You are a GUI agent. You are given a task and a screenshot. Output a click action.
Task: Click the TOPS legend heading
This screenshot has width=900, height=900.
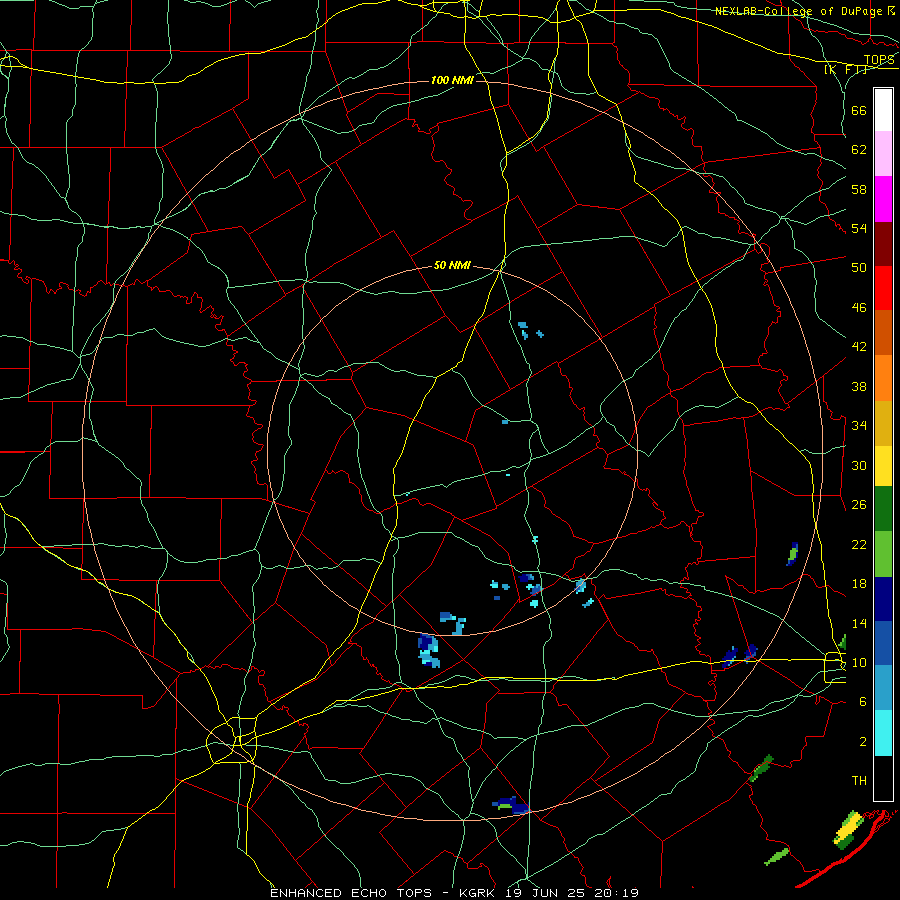tap(879, 60)
